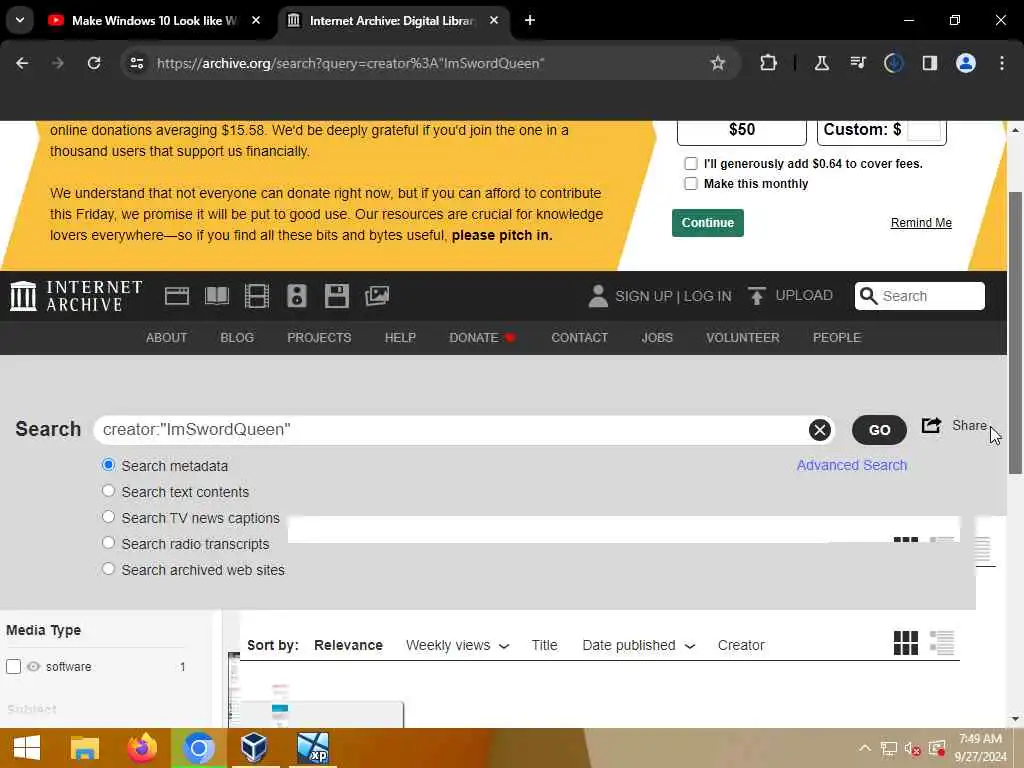The height and width of the screenshot is (768, 1024).
Task: Open the browser side panel icon
Action: (929, 63)
